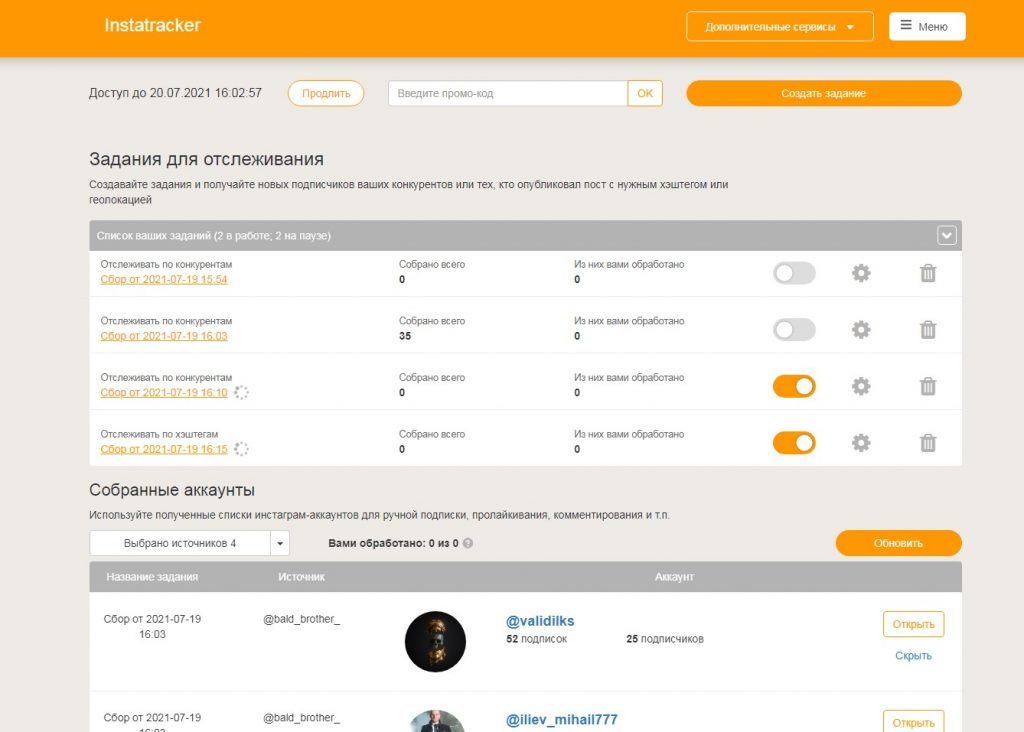Click the Выбрано источников 4 field
This screenshot has height=732, width=1024.
click(180, 543)
